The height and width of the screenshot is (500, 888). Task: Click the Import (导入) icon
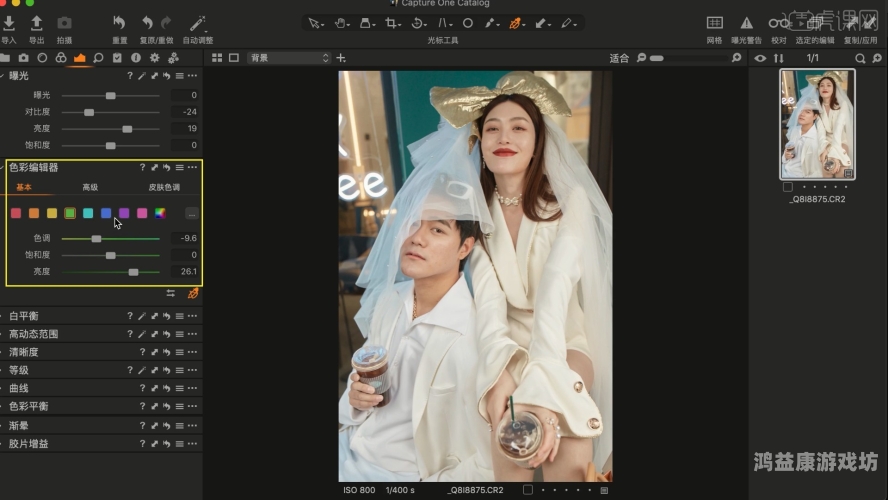coord(9,24)
